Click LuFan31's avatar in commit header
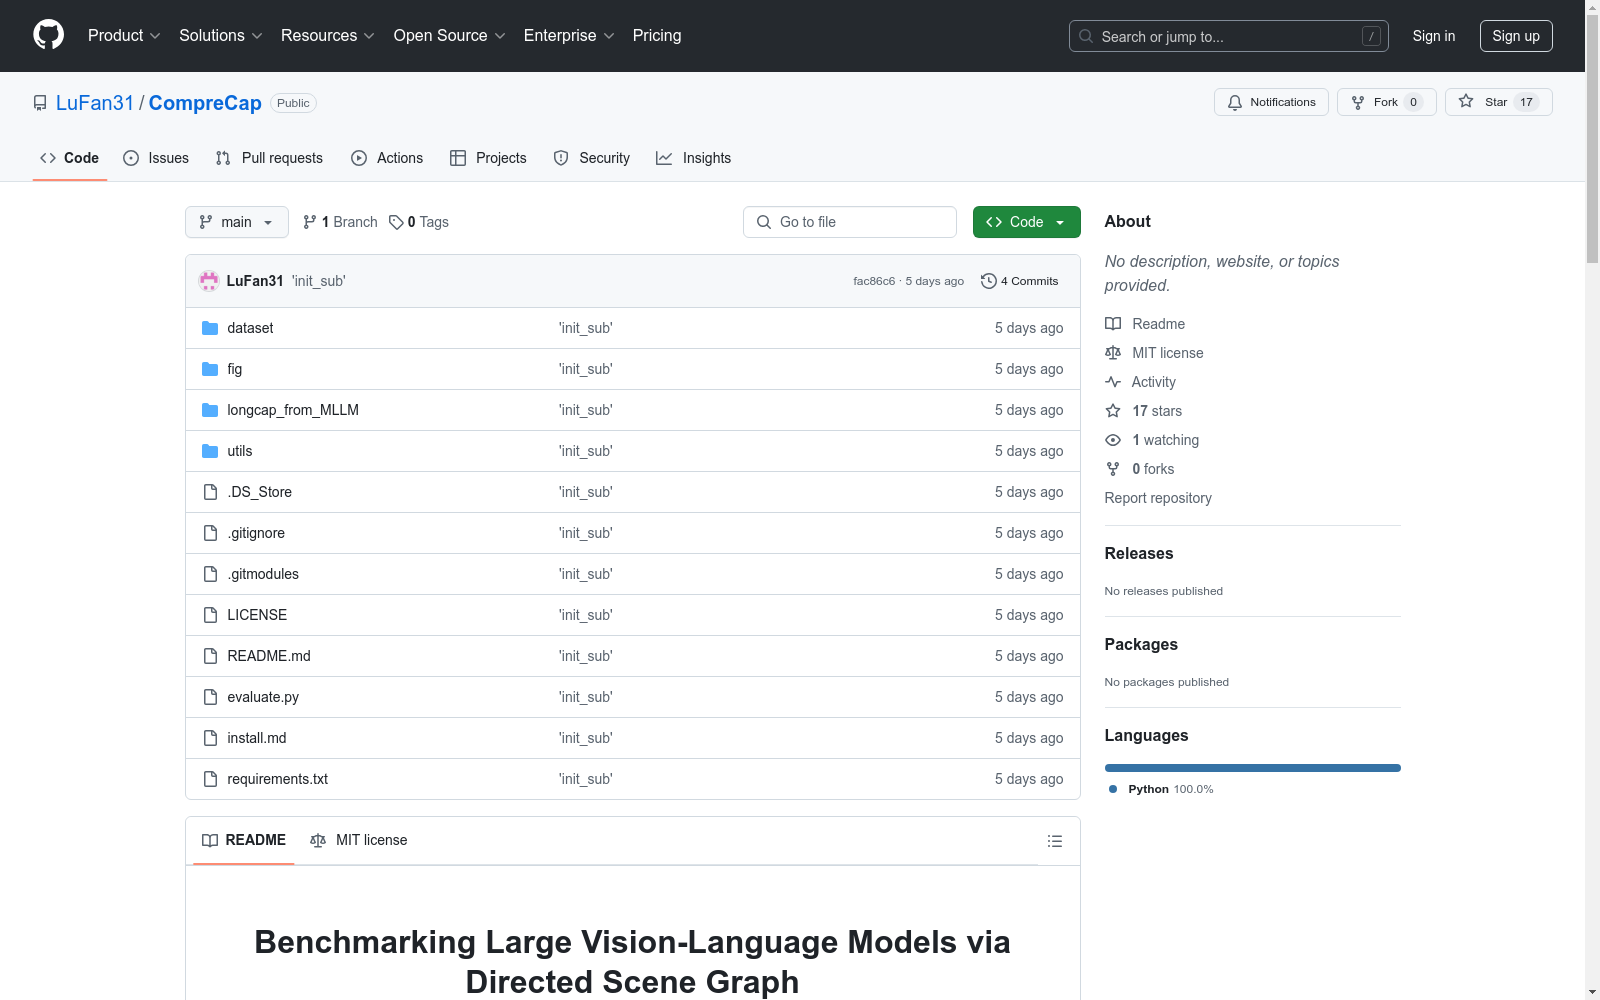Screen dimensions: 1600x1000 point(209,281)
